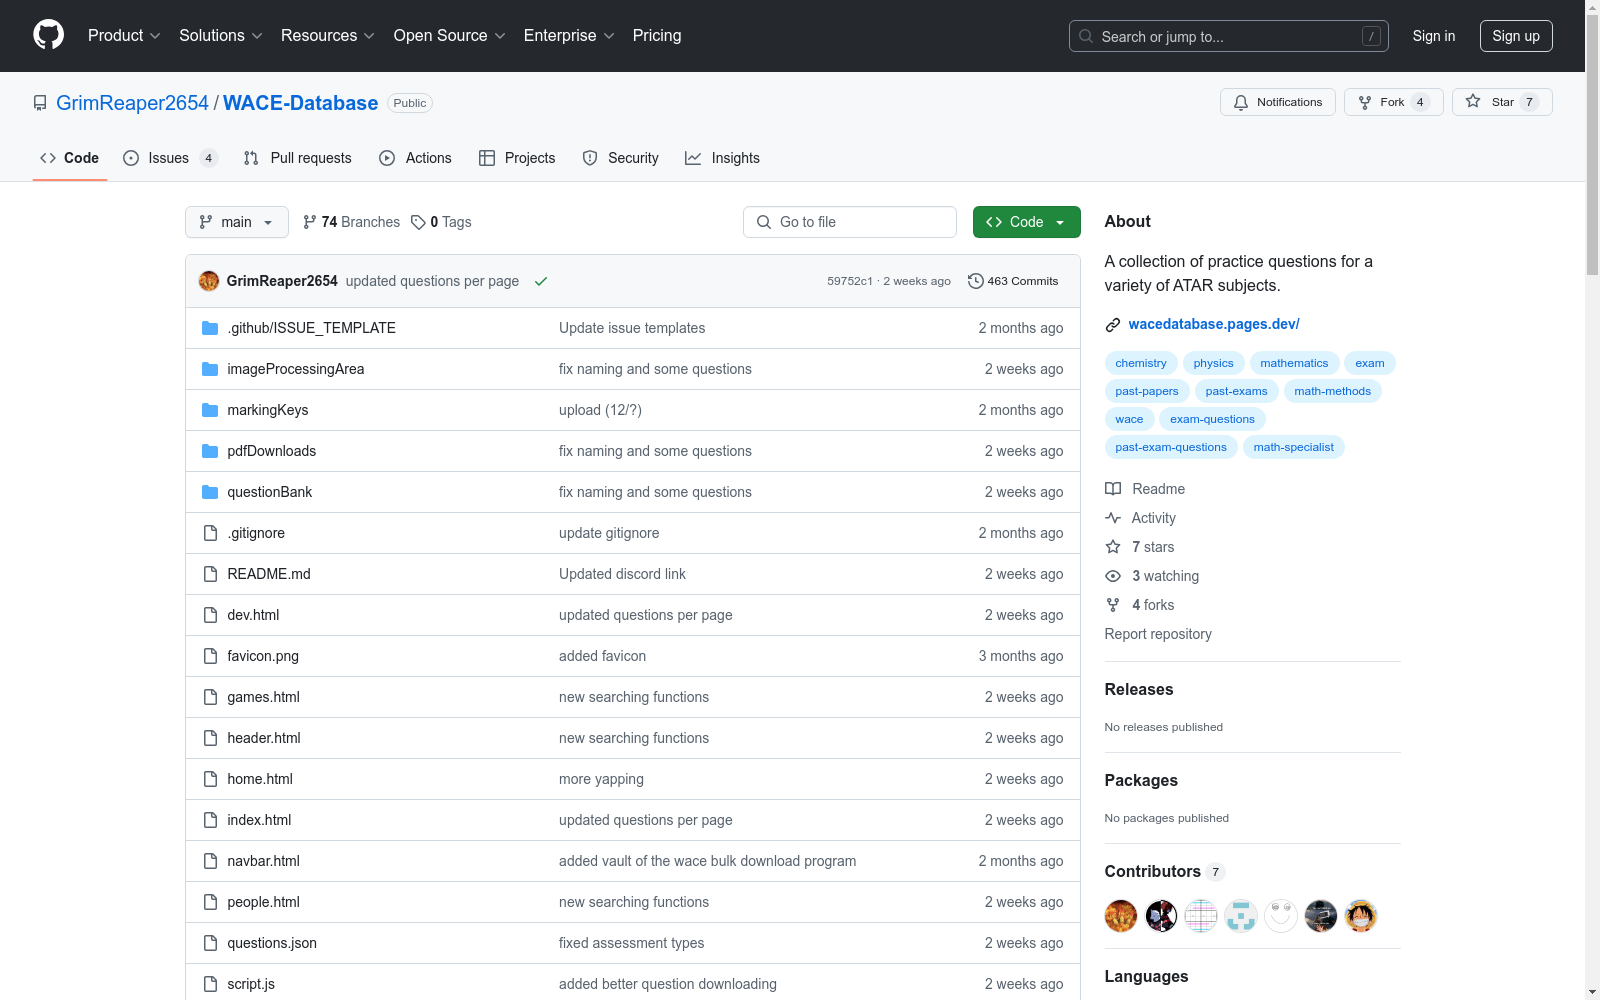Open the index.html file
Viewport: 1600px width, 1000px height.
tap(259, 820)
